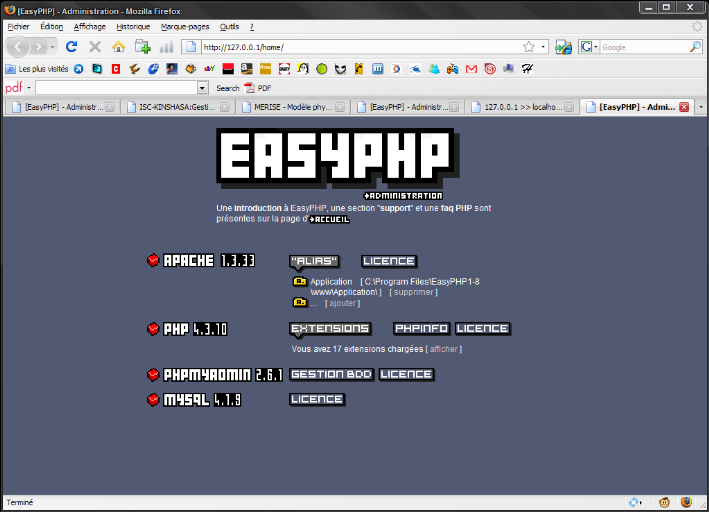Click the Firefox icon in status bar
Viewport: 709px width, 512px height.
(686, 502)
